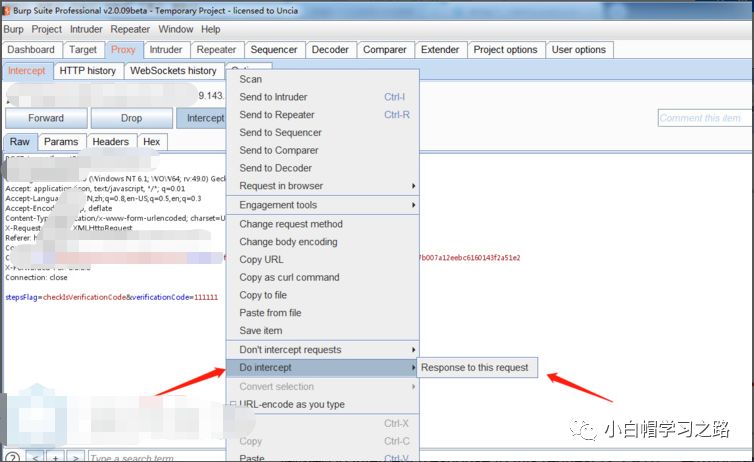Click the Drop button
This screenshot has height=462, width=754.
(x=131, y=118)
